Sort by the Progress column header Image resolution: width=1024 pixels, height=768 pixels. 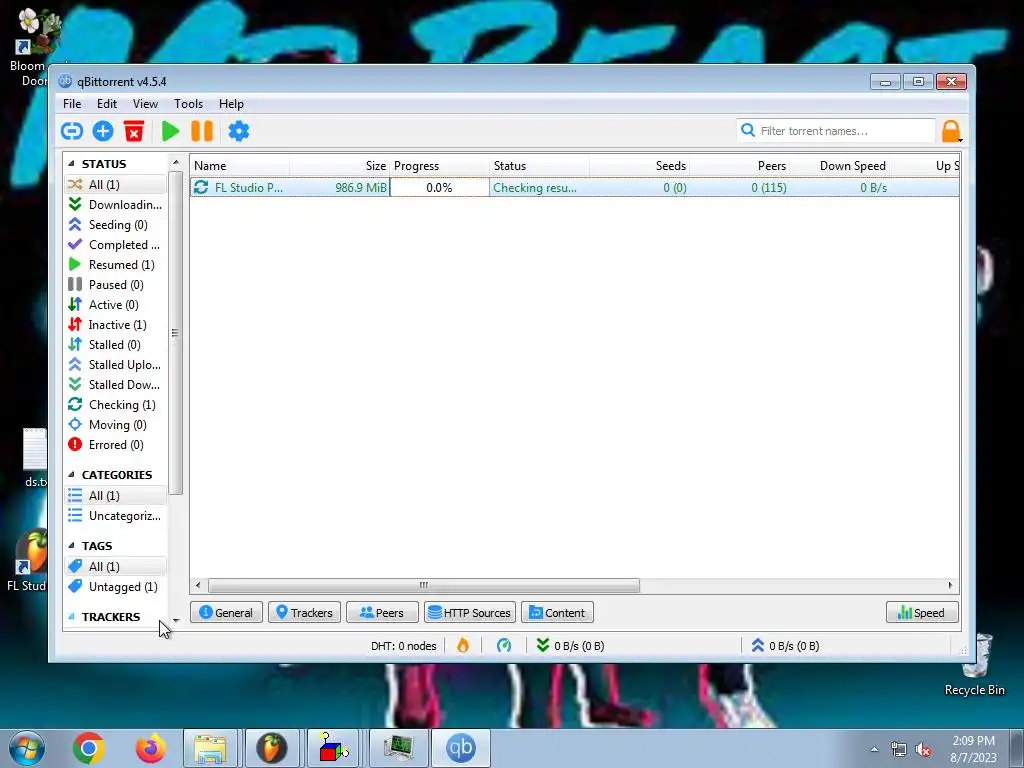click(x=440, y=166)
